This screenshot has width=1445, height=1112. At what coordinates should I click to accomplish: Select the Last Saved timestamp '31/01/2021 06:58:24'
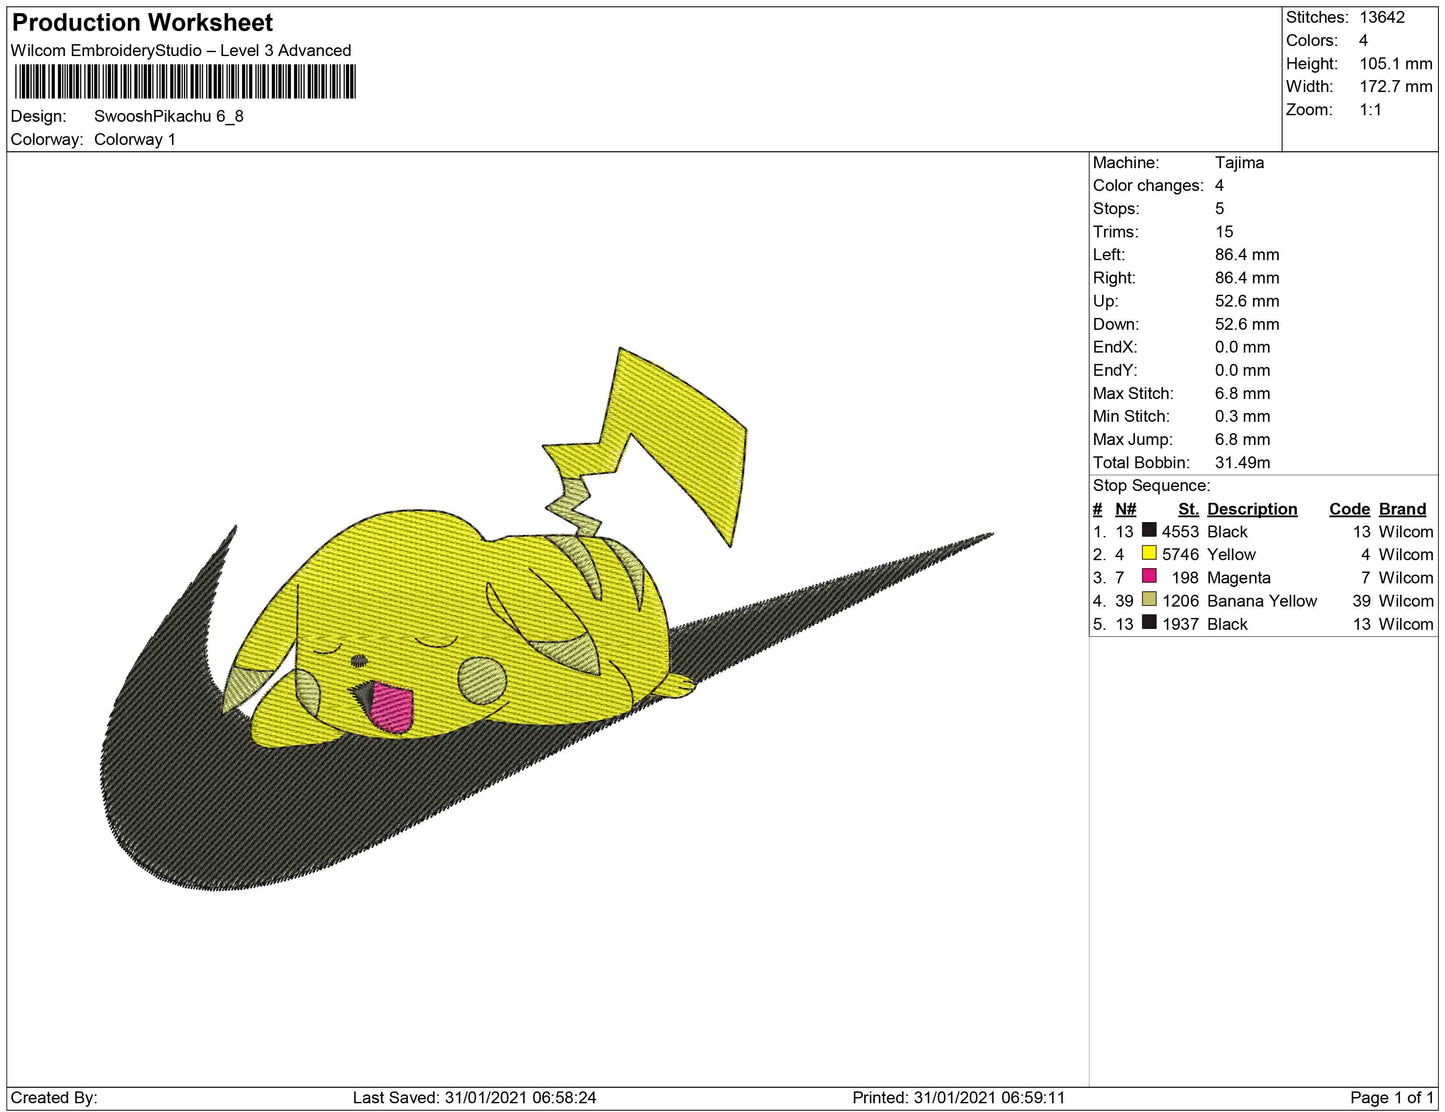click(x=520, y=1098)
